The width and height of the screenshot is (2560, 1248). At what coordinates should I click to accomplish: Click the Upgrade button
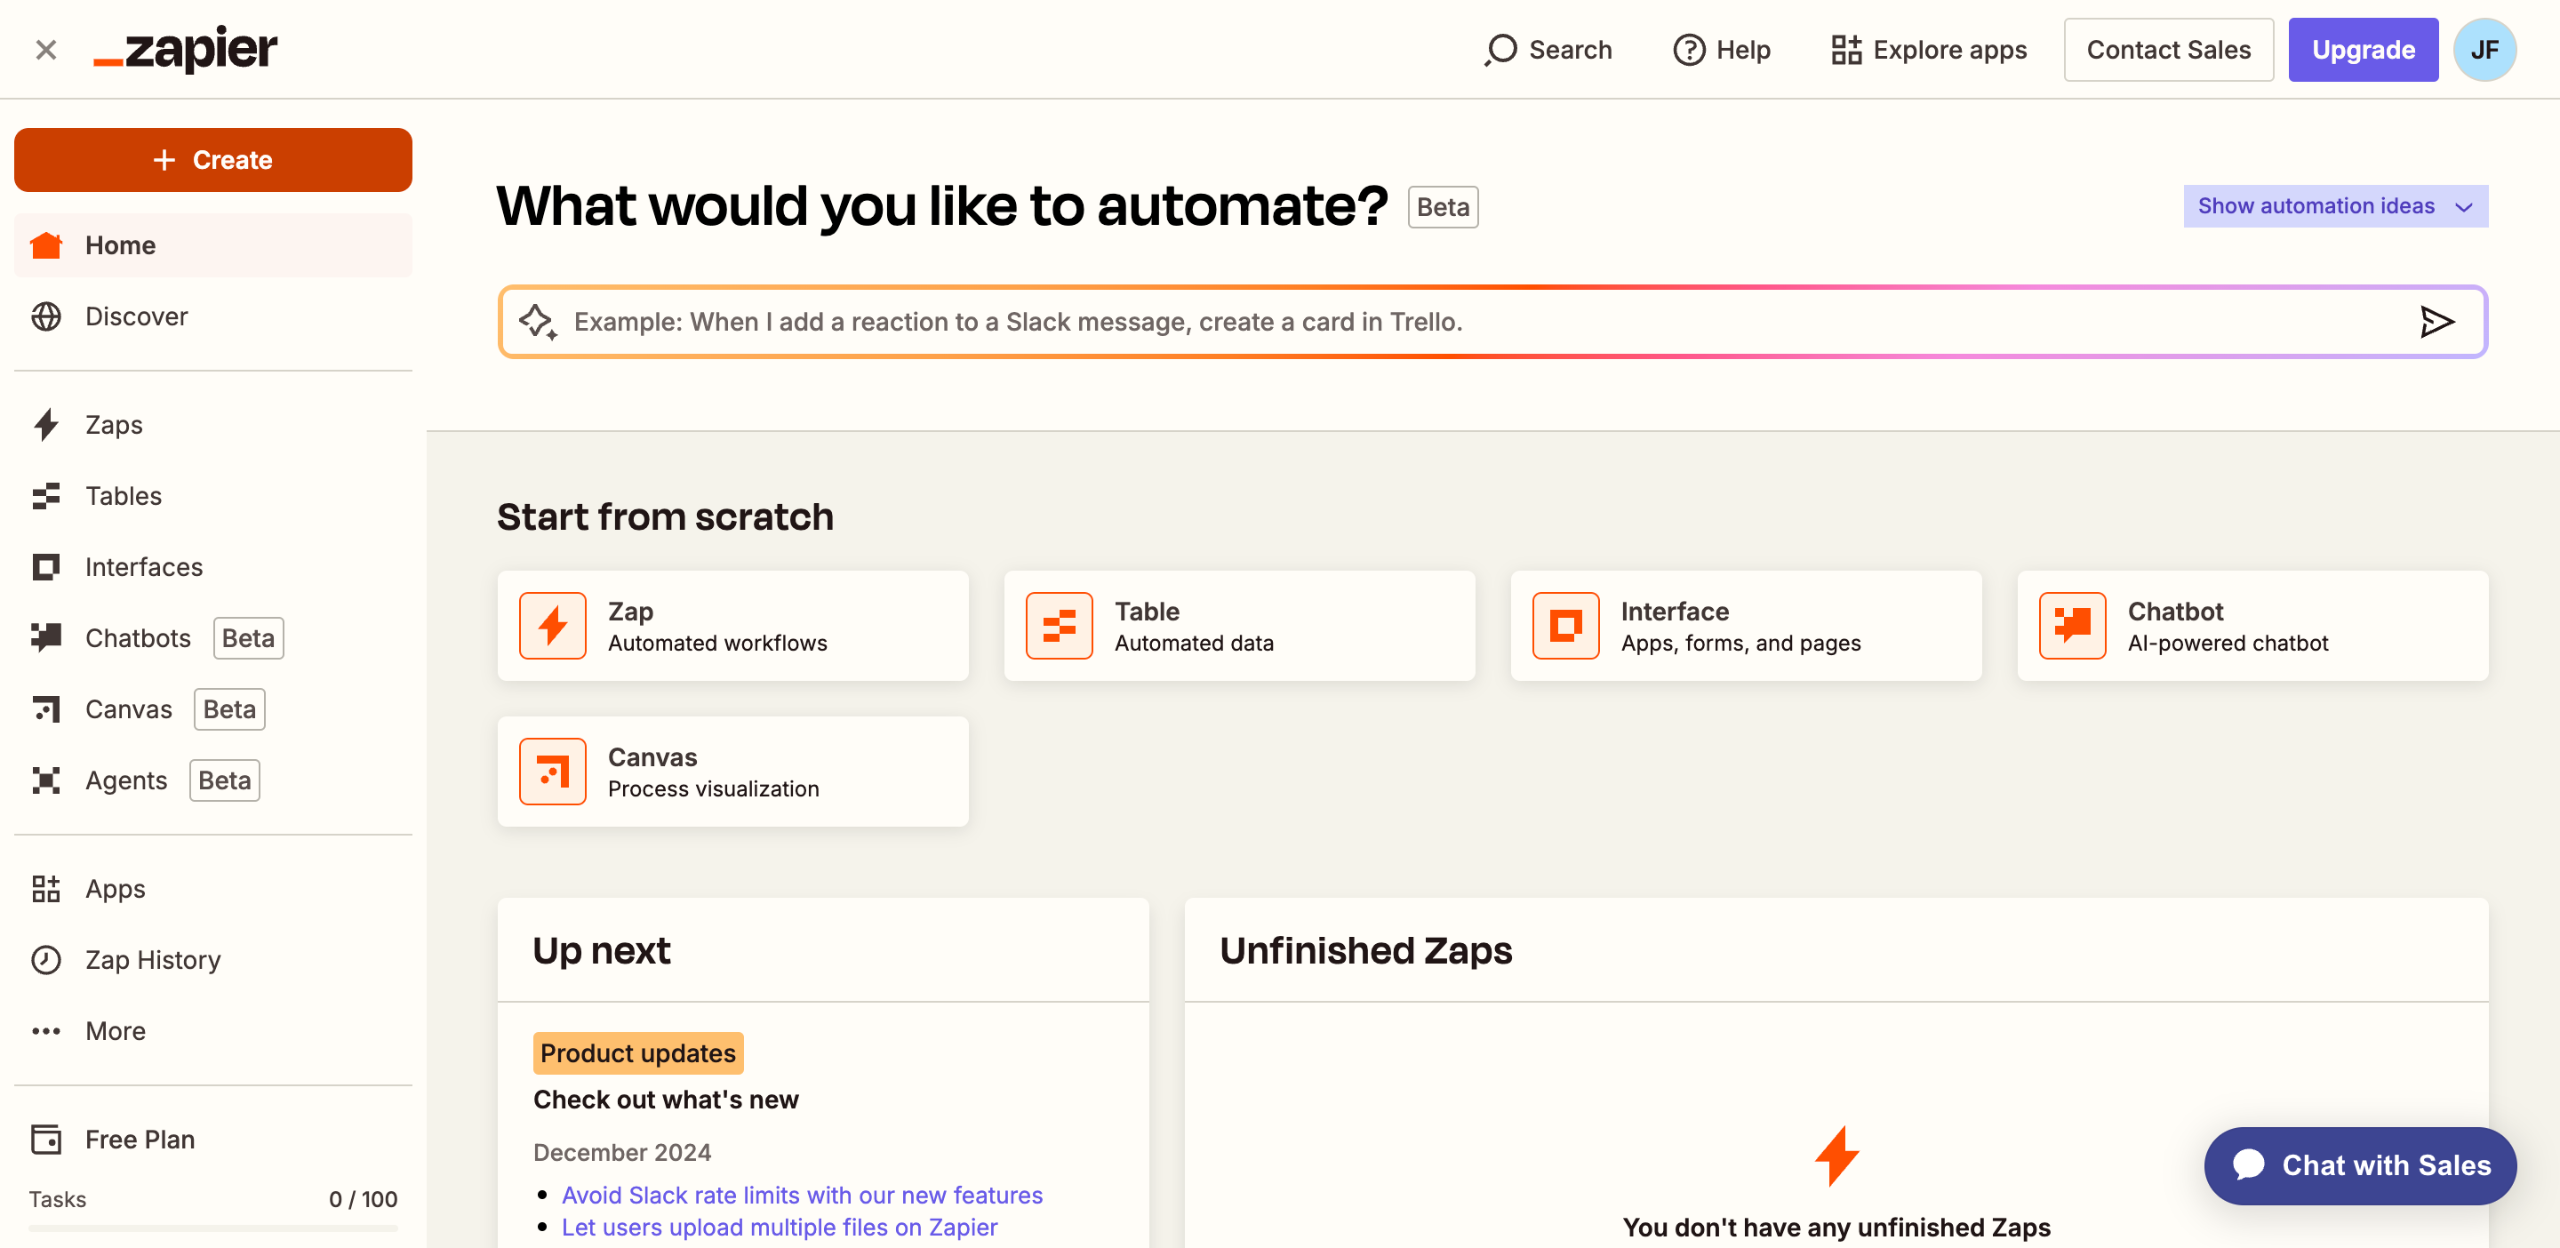click(x=2363, y=50)
